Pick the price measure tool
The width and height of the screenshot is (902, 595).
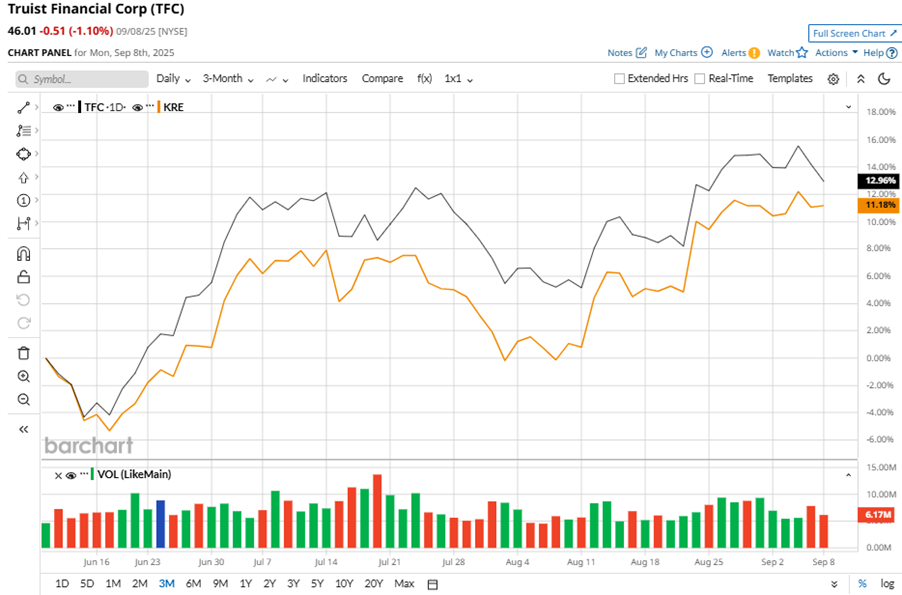click(x=23, y=223)
